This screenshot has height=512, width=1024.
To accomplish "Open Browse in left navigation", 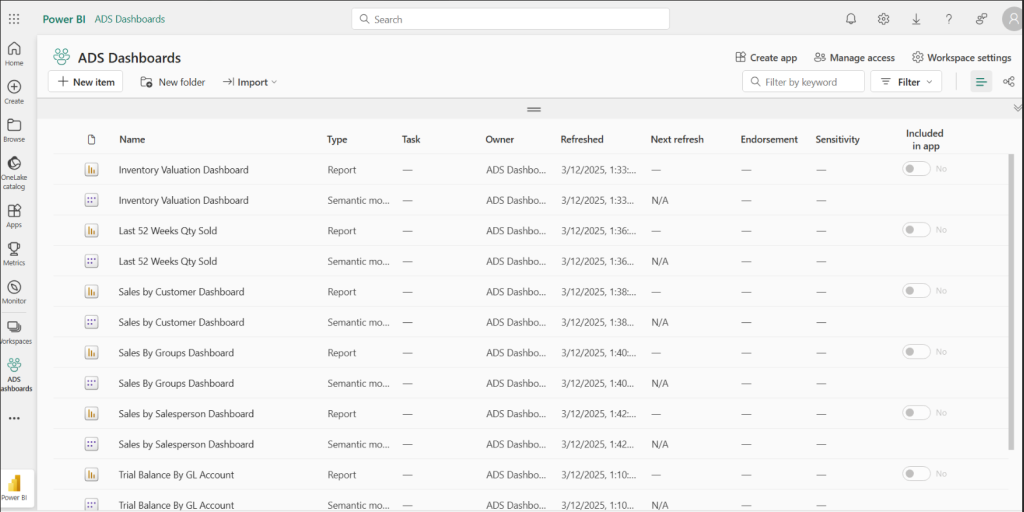I will [14, 130].
